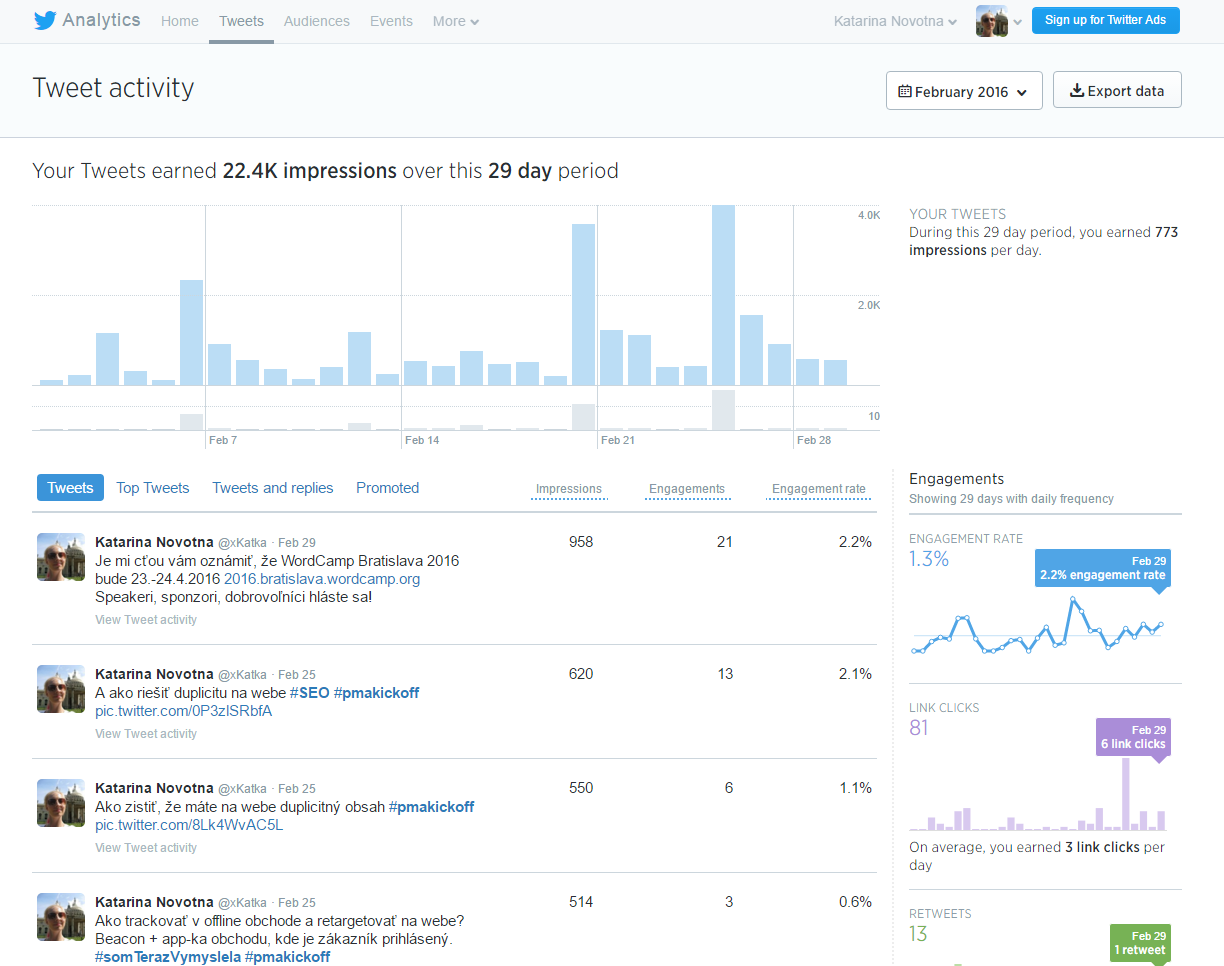Click the Analytics title text

point(101,20)
